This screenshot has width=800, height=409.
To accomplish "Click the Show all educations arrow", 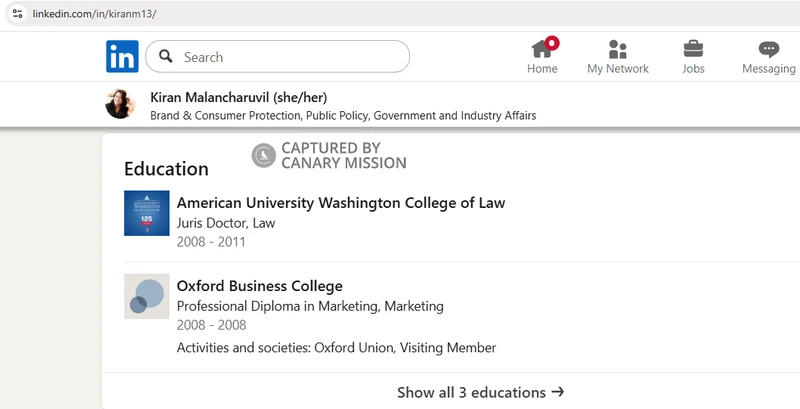I will pos(558,392).
